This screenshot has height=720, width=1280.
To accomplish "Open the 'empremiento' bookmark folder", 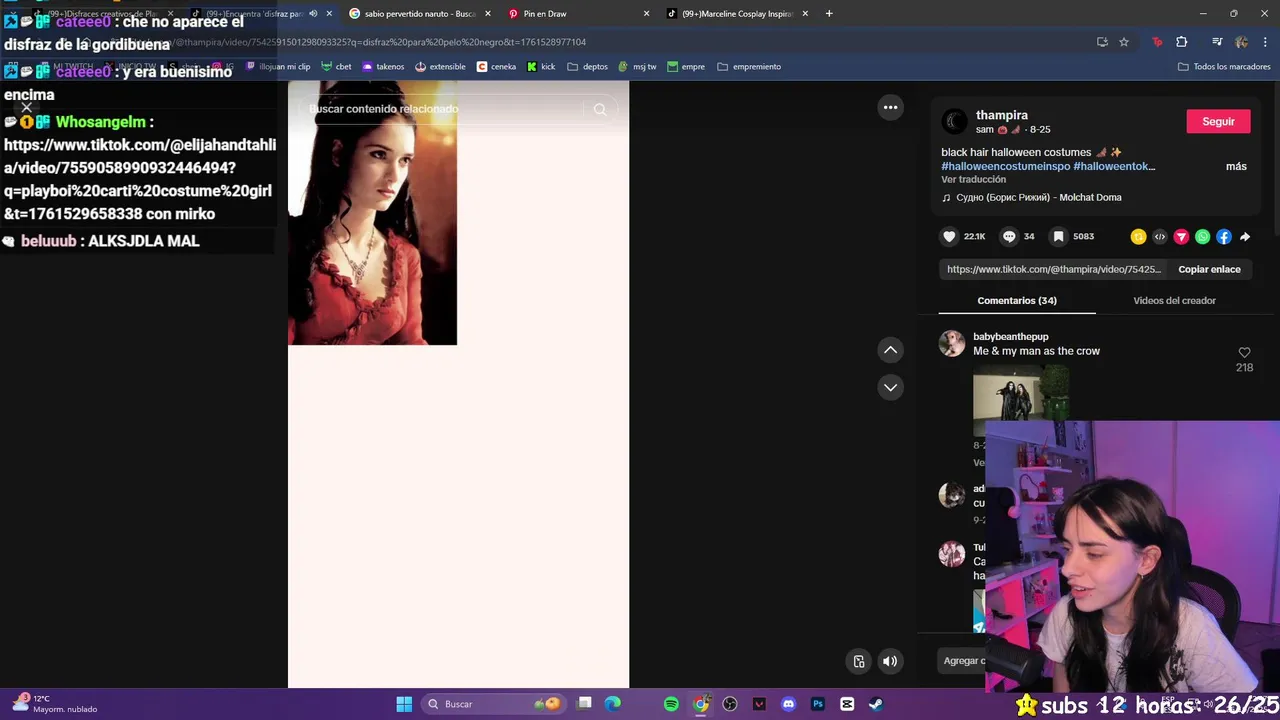I will 749,66.
